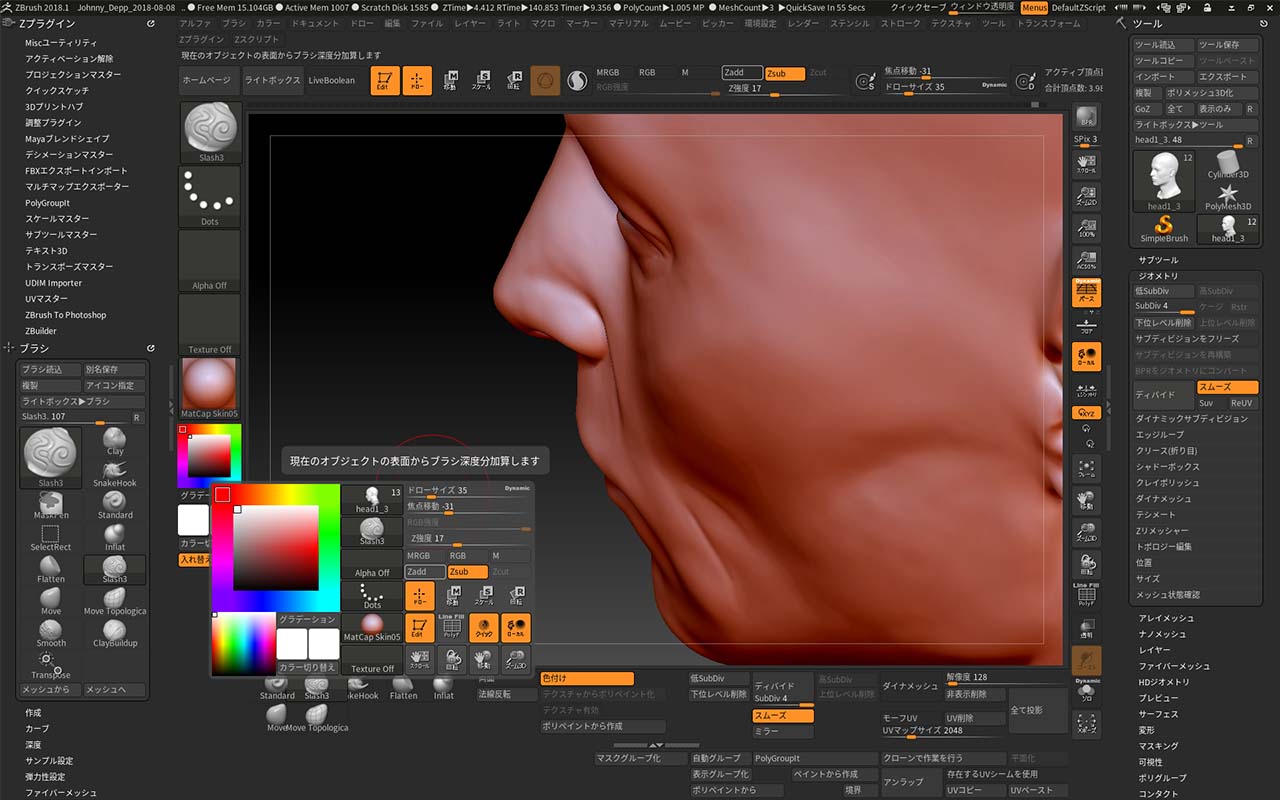Expand the トポロジー編集 section
This screenshot has width=1280, height=800.
(1163, 547)
